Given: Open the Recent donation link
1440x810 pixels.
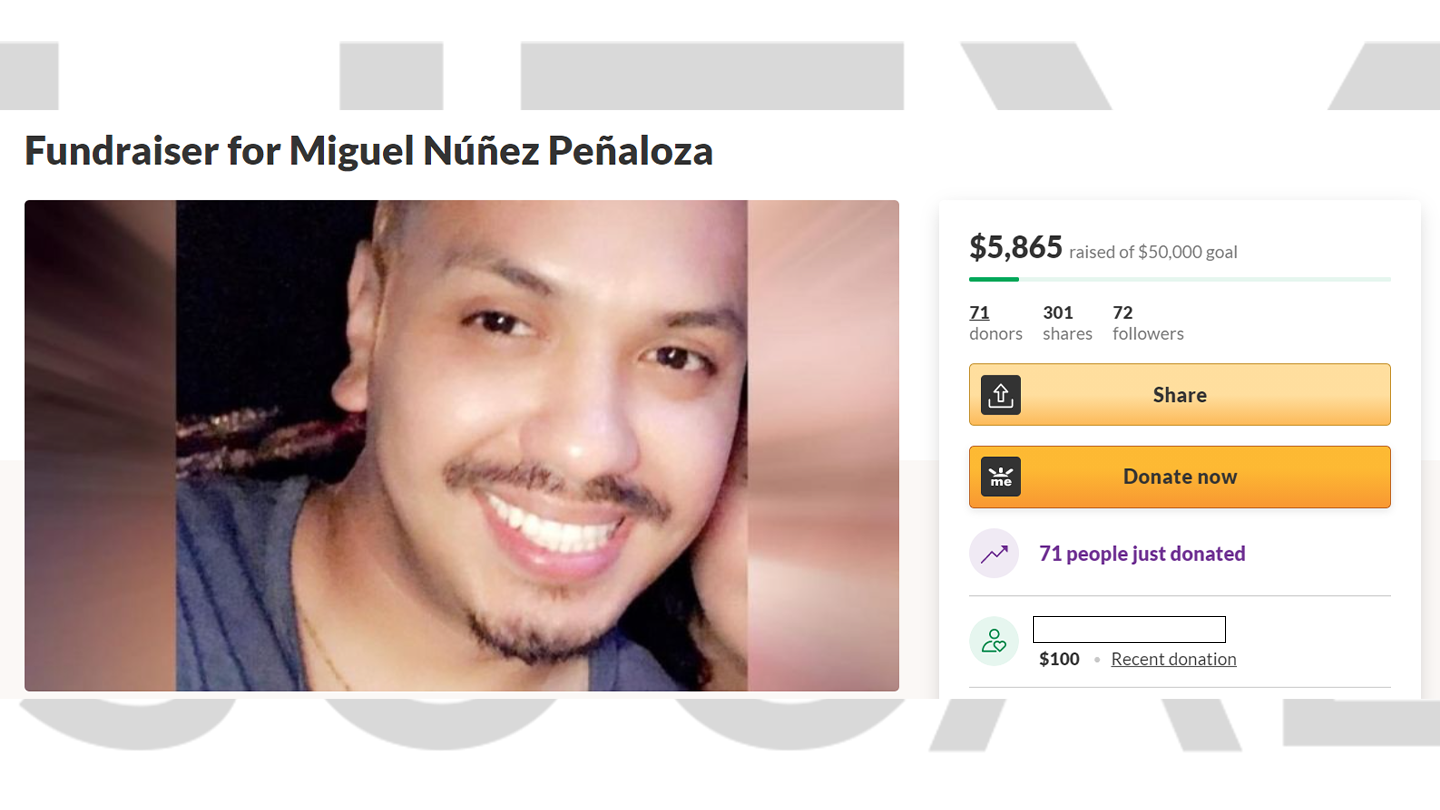Looking at the screenshot, I should pyautogui.click(x=1174, y=659).
